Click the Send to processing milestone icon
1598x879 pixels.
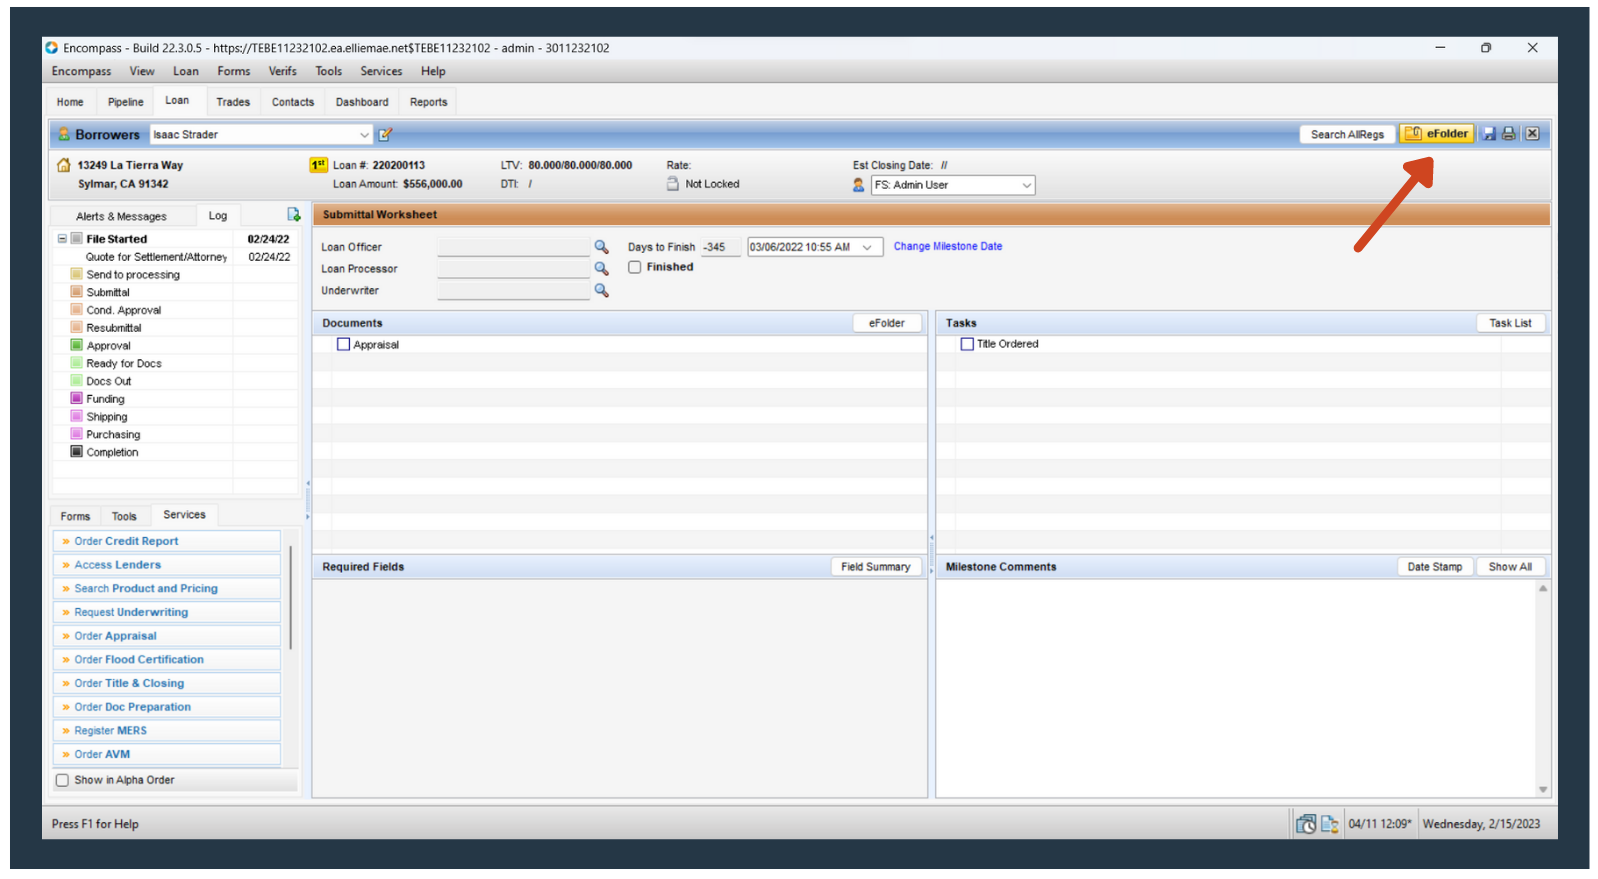77,274
